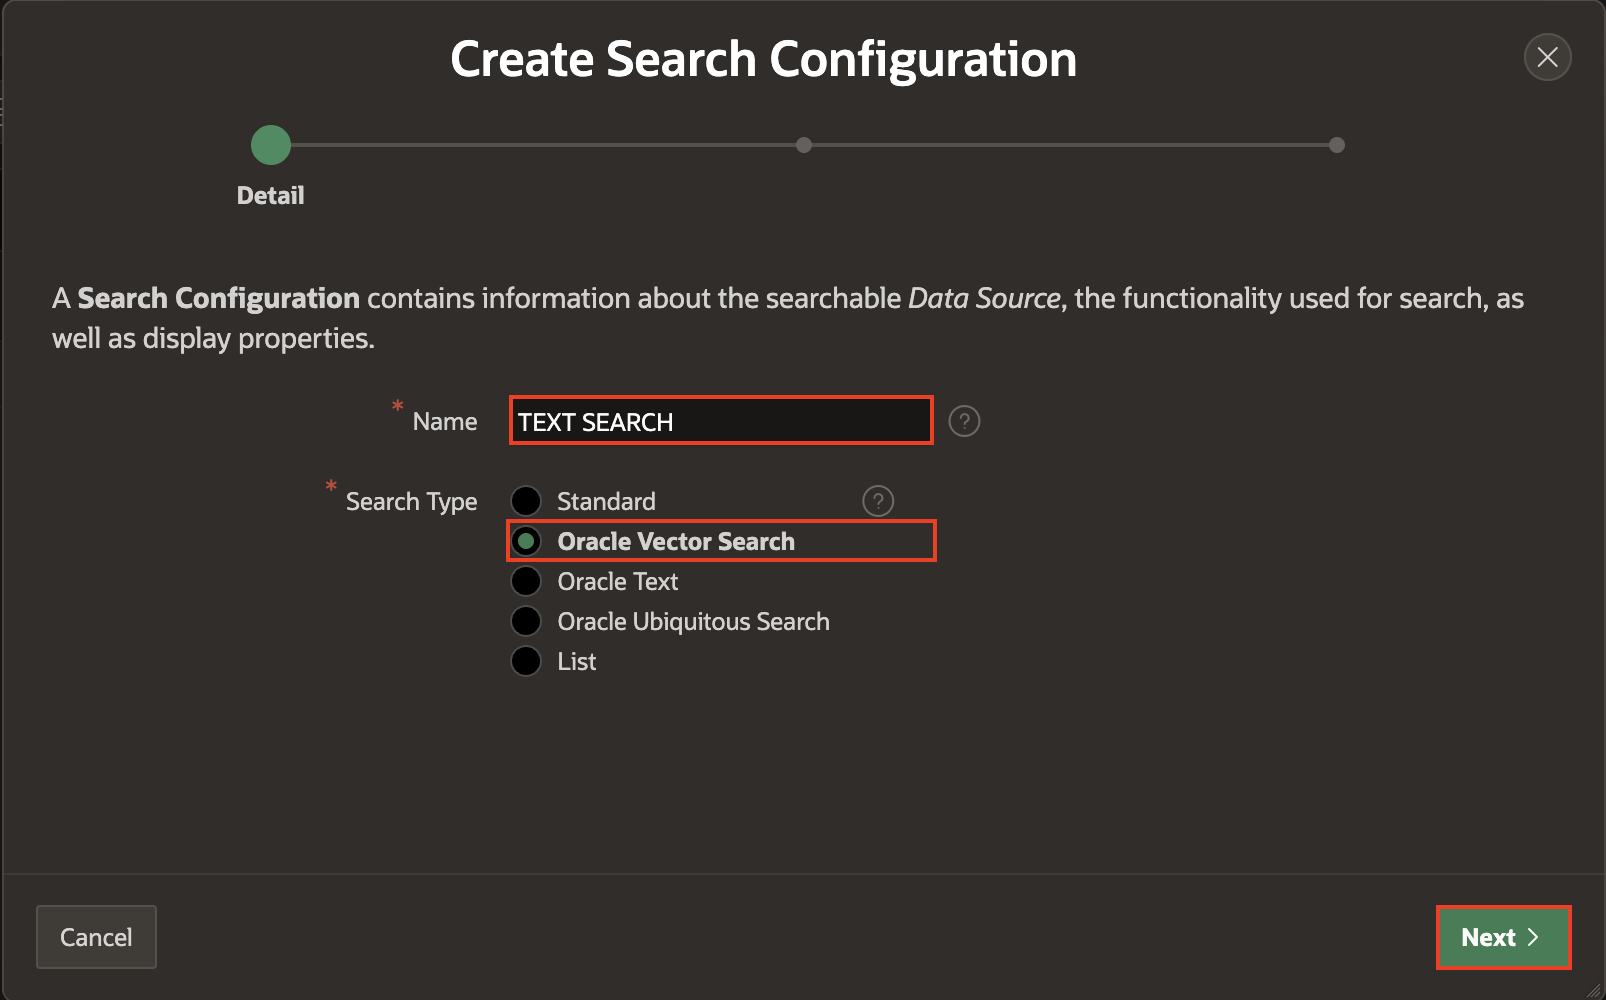
Task: Click the Create Search Configuration title
Action: 763,59
